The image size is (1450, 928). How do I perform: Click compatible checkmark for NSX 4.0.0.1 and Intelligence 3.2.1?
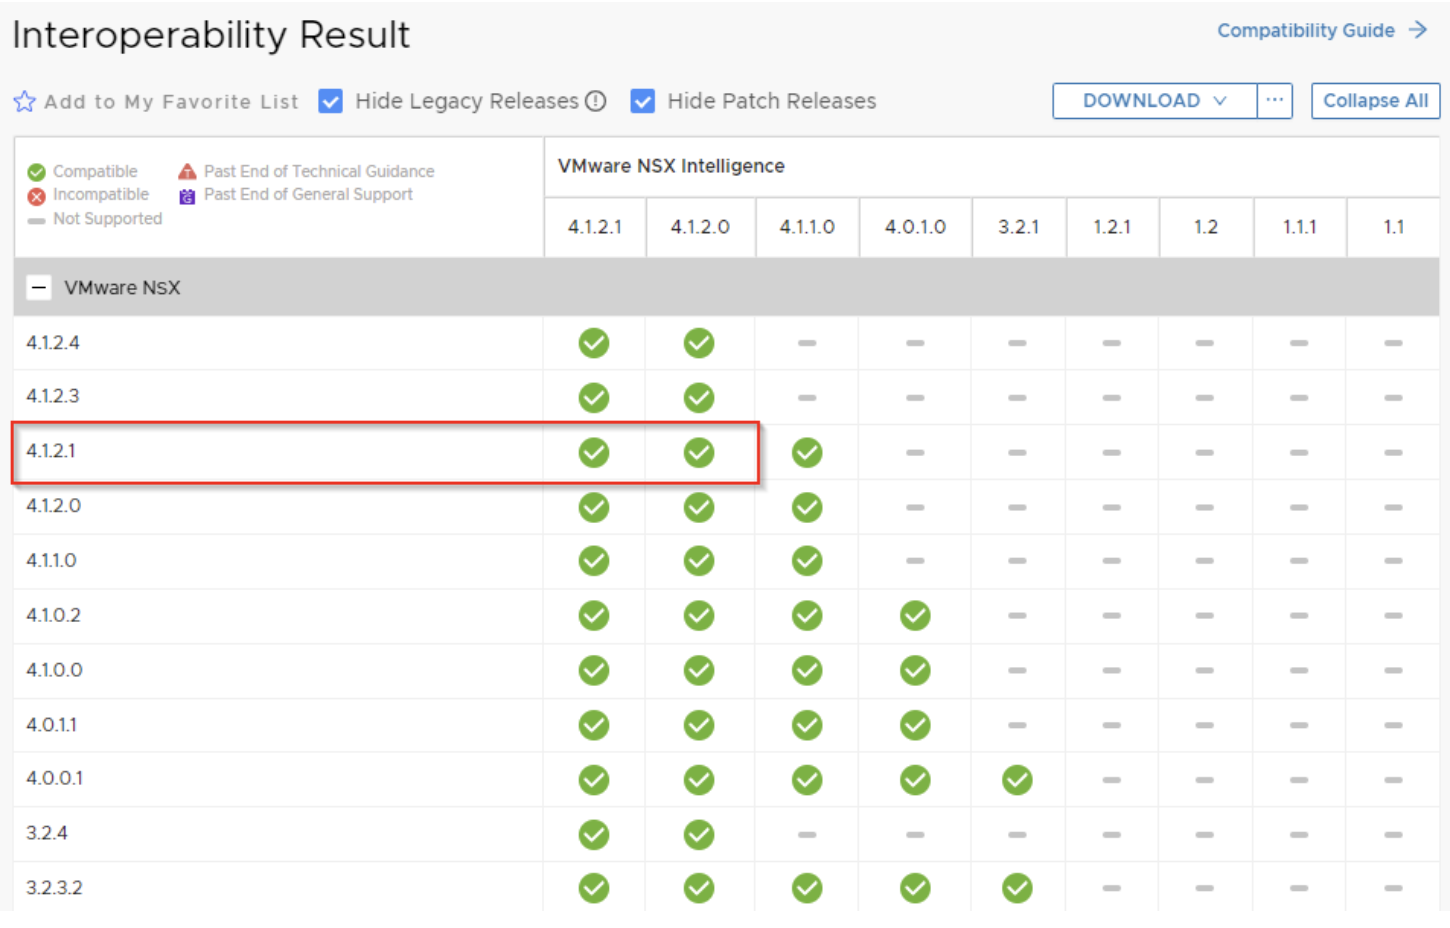pyautogui.click(x=1017, y=780)
